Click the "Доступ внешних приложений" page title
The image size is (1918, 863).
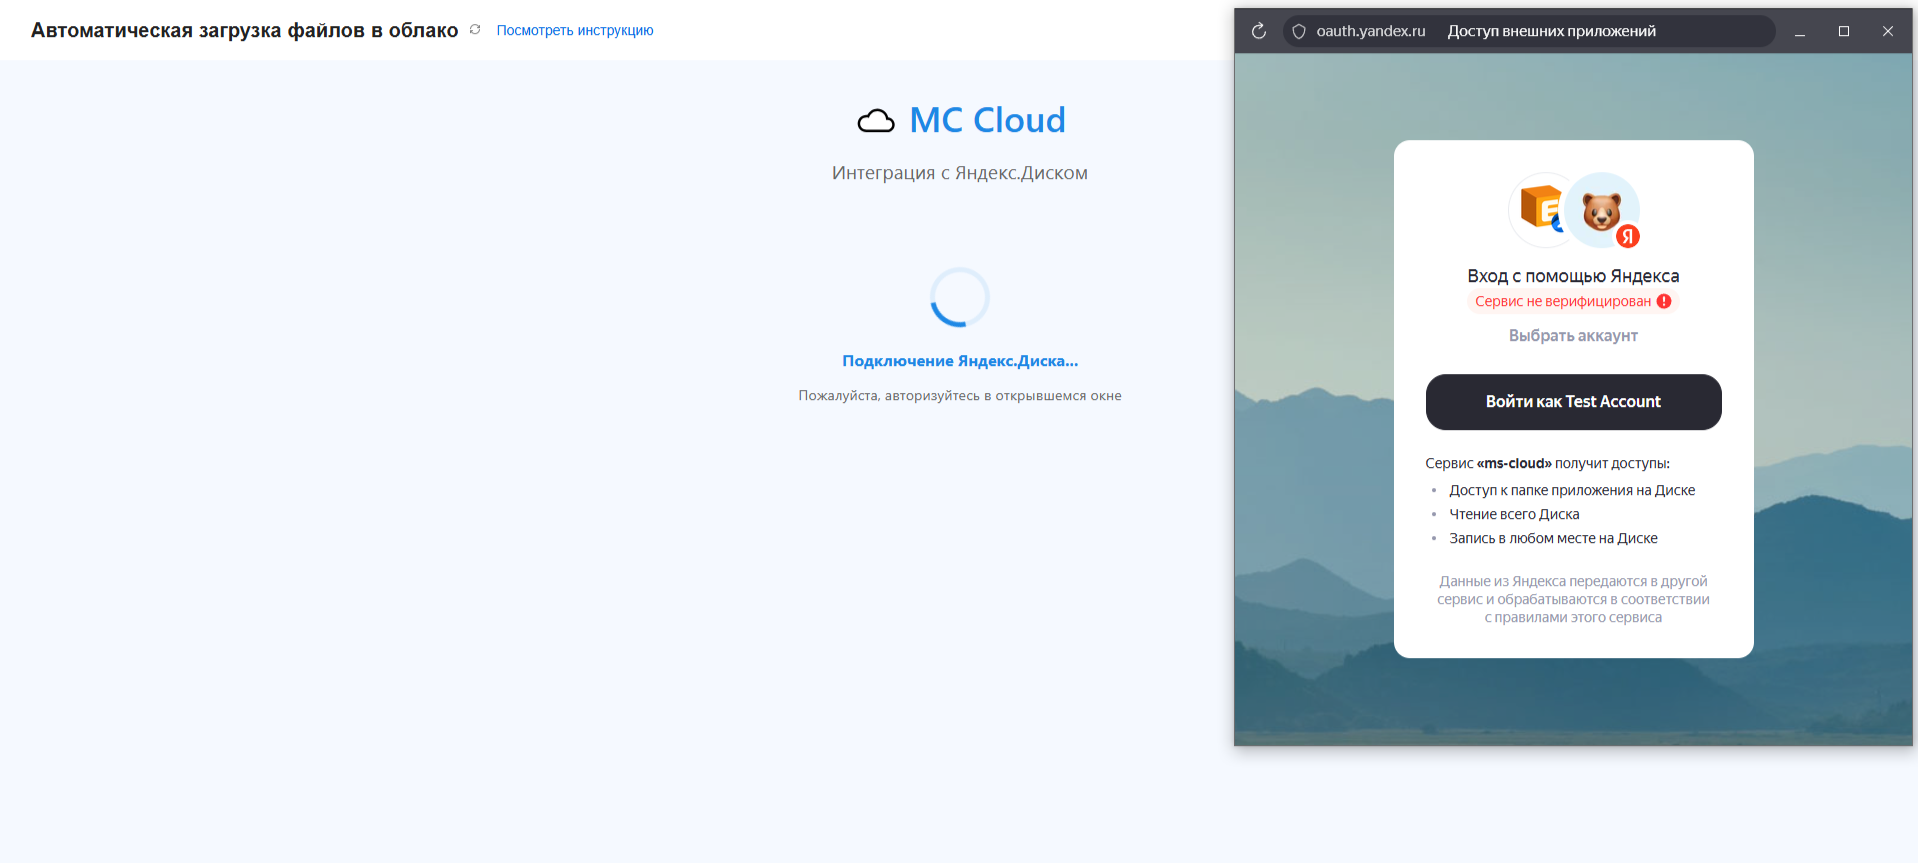[1551, 31]
